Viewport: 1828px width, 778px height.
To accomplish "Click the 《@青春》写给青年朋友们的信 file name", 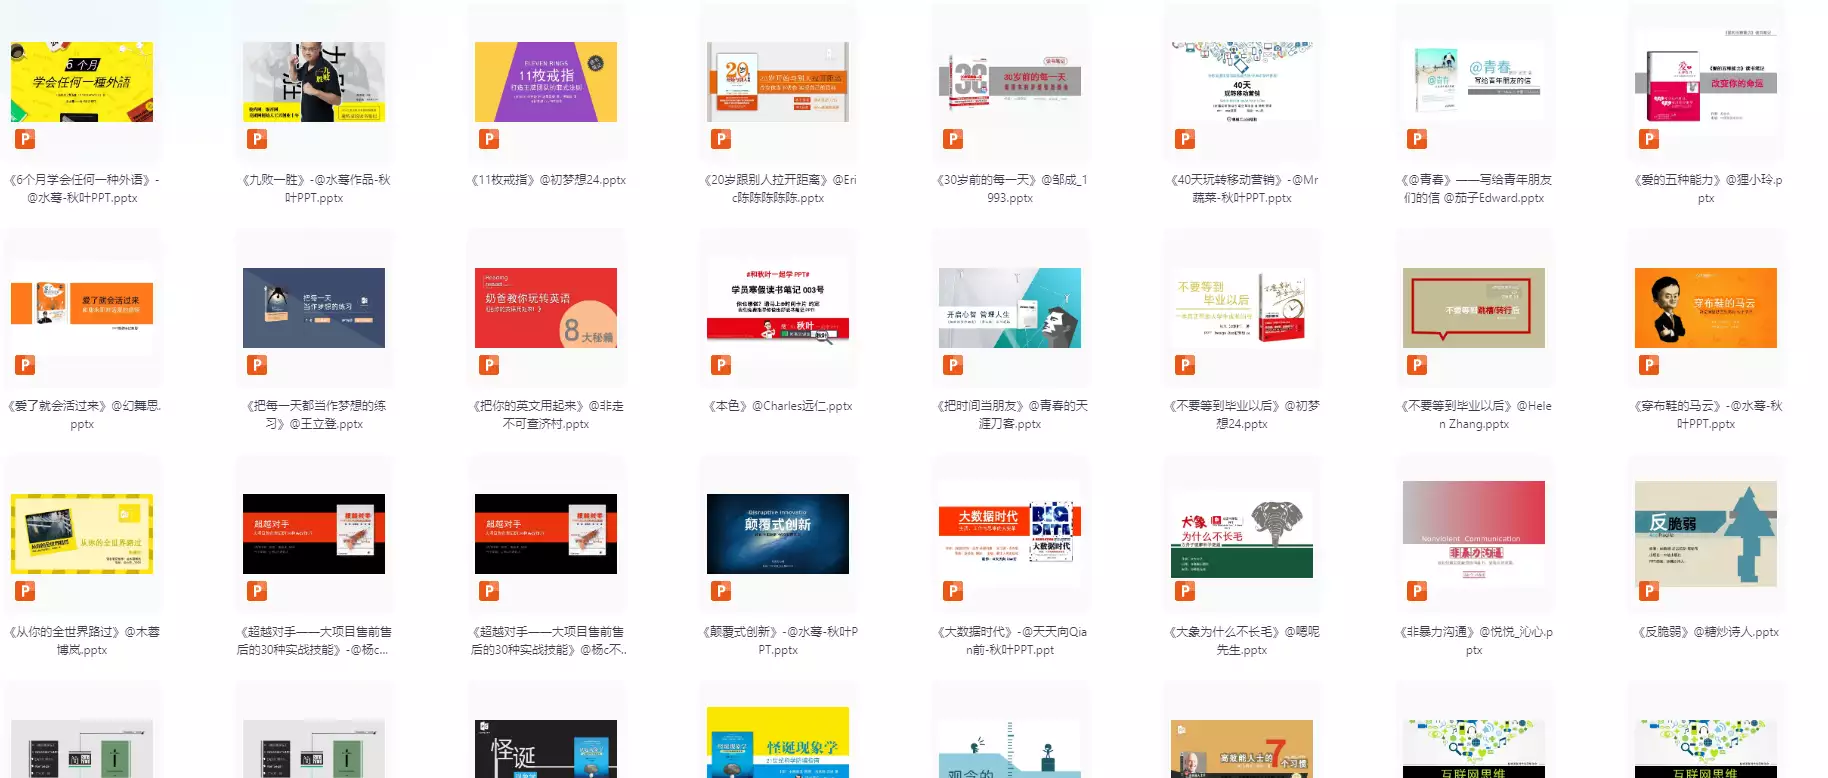I will click(1474, 189).
